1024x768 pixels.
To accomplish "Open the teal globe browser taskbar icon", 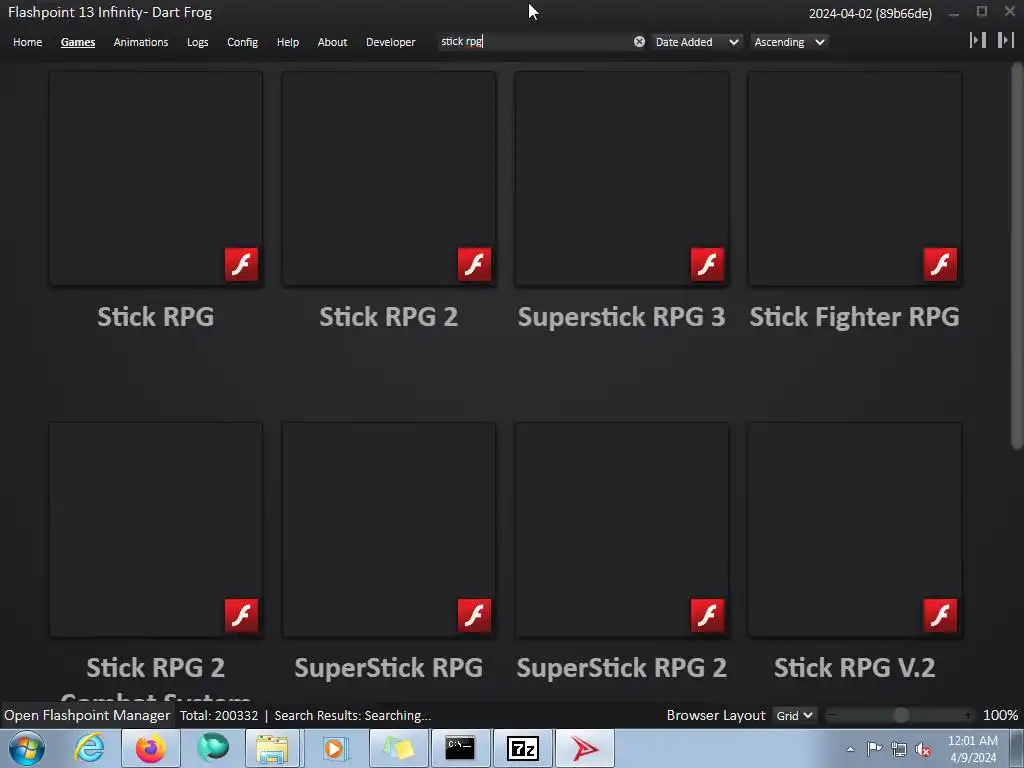I will tap(213, 748).
